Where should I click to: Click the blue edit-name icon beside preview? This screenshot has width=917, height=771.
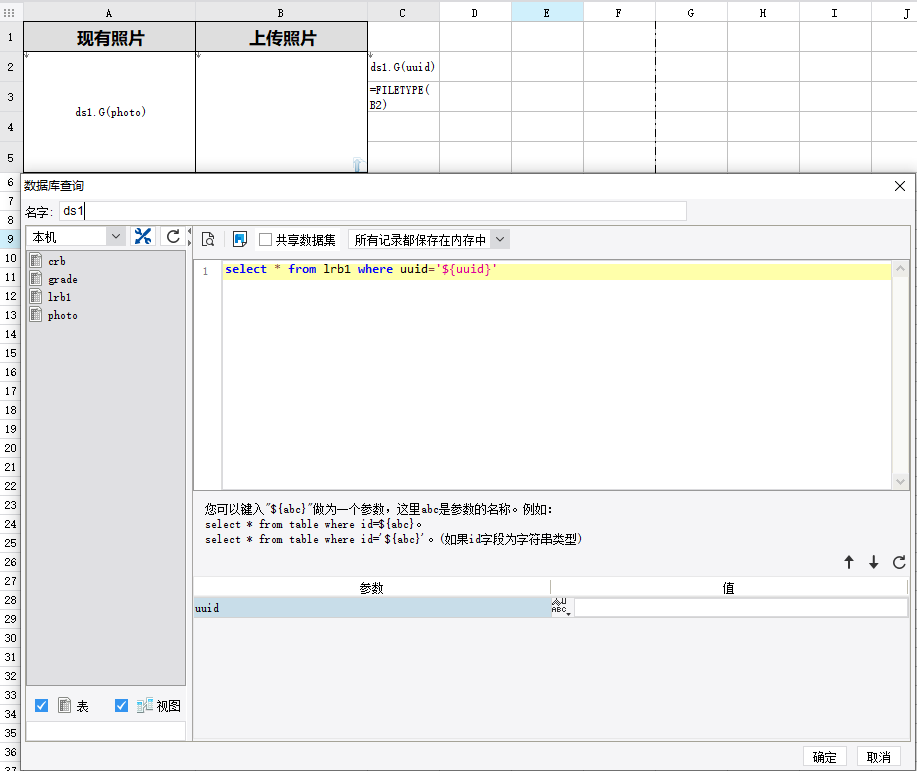tap(240, 239)
